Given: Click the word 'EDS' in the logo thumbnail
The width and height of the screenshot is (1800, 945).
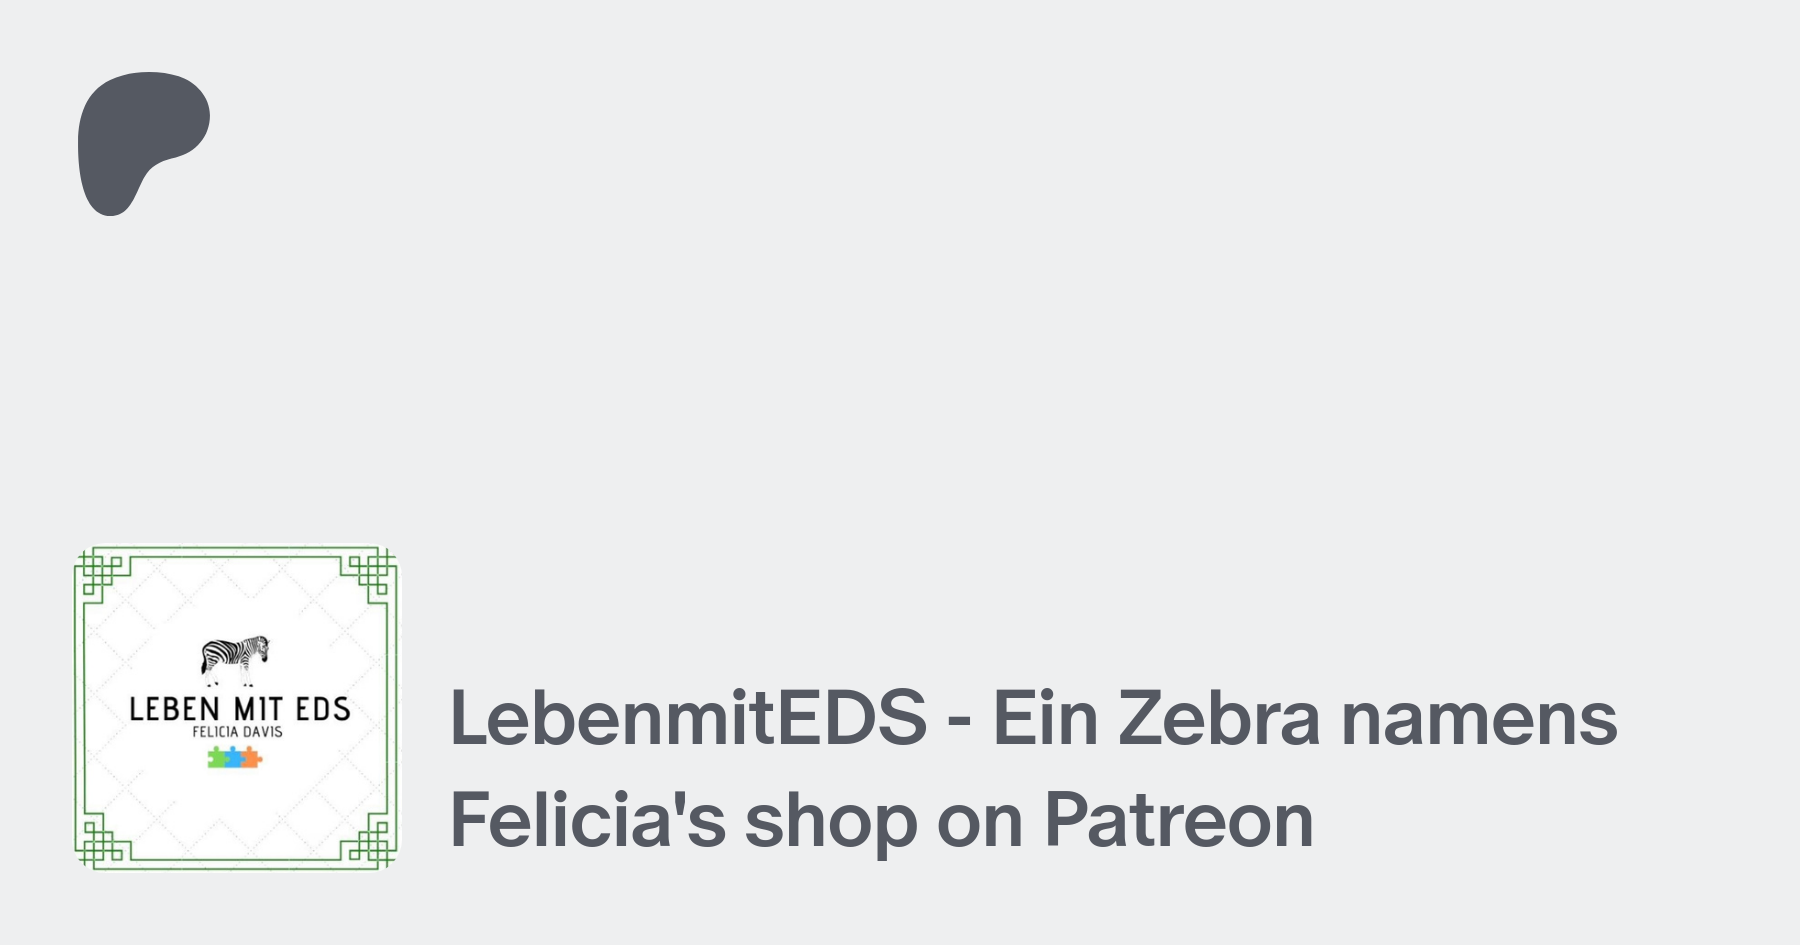Looking at the screenshot, I should tap(322, 709).
